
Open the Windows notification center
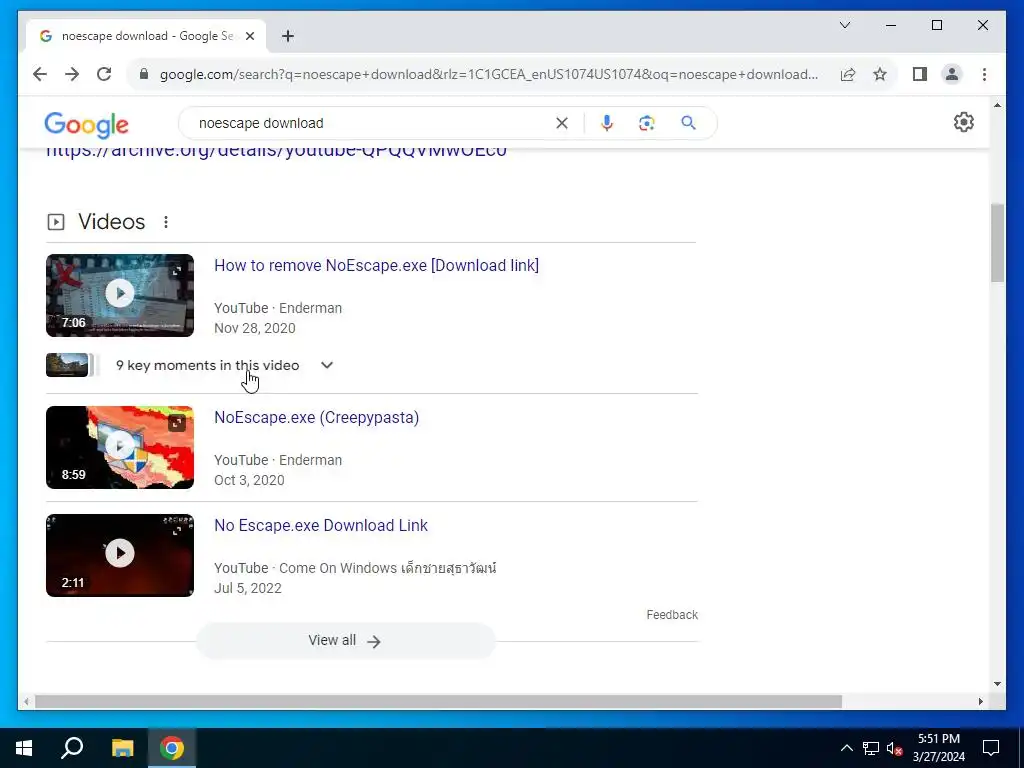pos(991,748)
